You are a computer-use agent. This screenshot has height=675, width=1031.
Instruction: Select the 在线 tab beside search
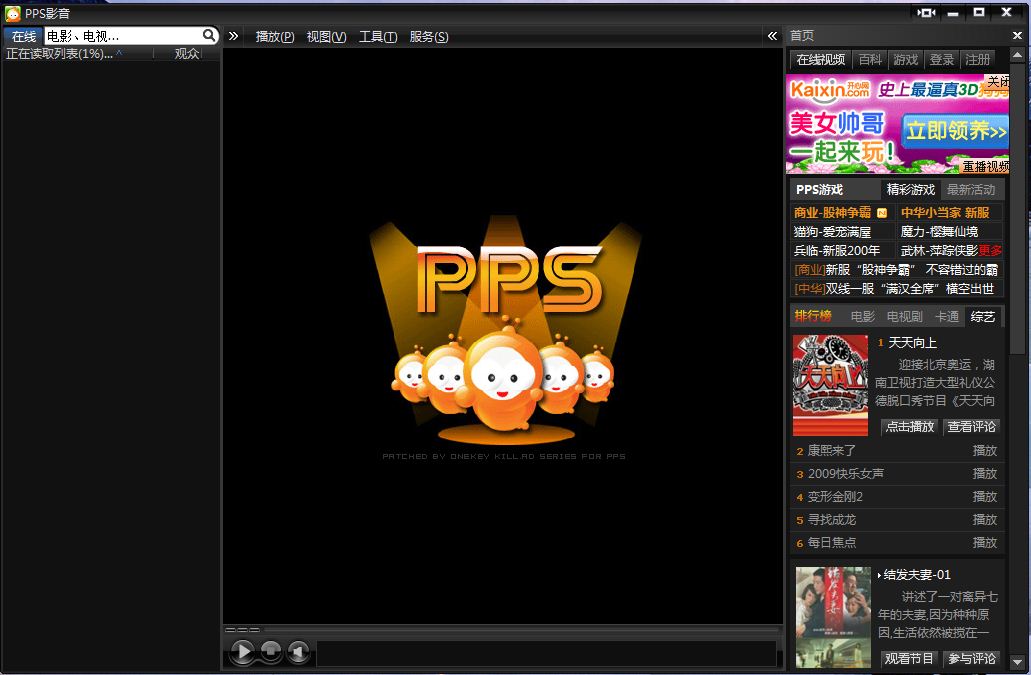(x=24, y=36)
